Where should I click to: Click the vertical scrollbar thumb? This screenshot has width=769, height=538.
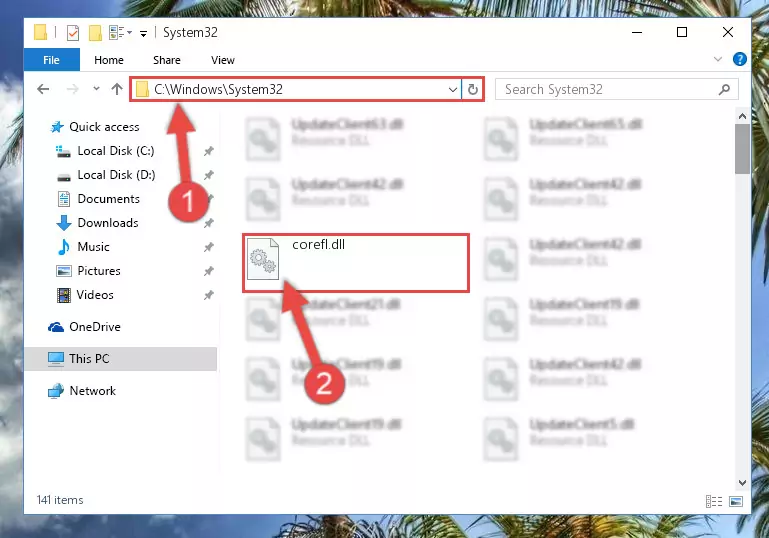pyautogui.click(x=742, y=149)
